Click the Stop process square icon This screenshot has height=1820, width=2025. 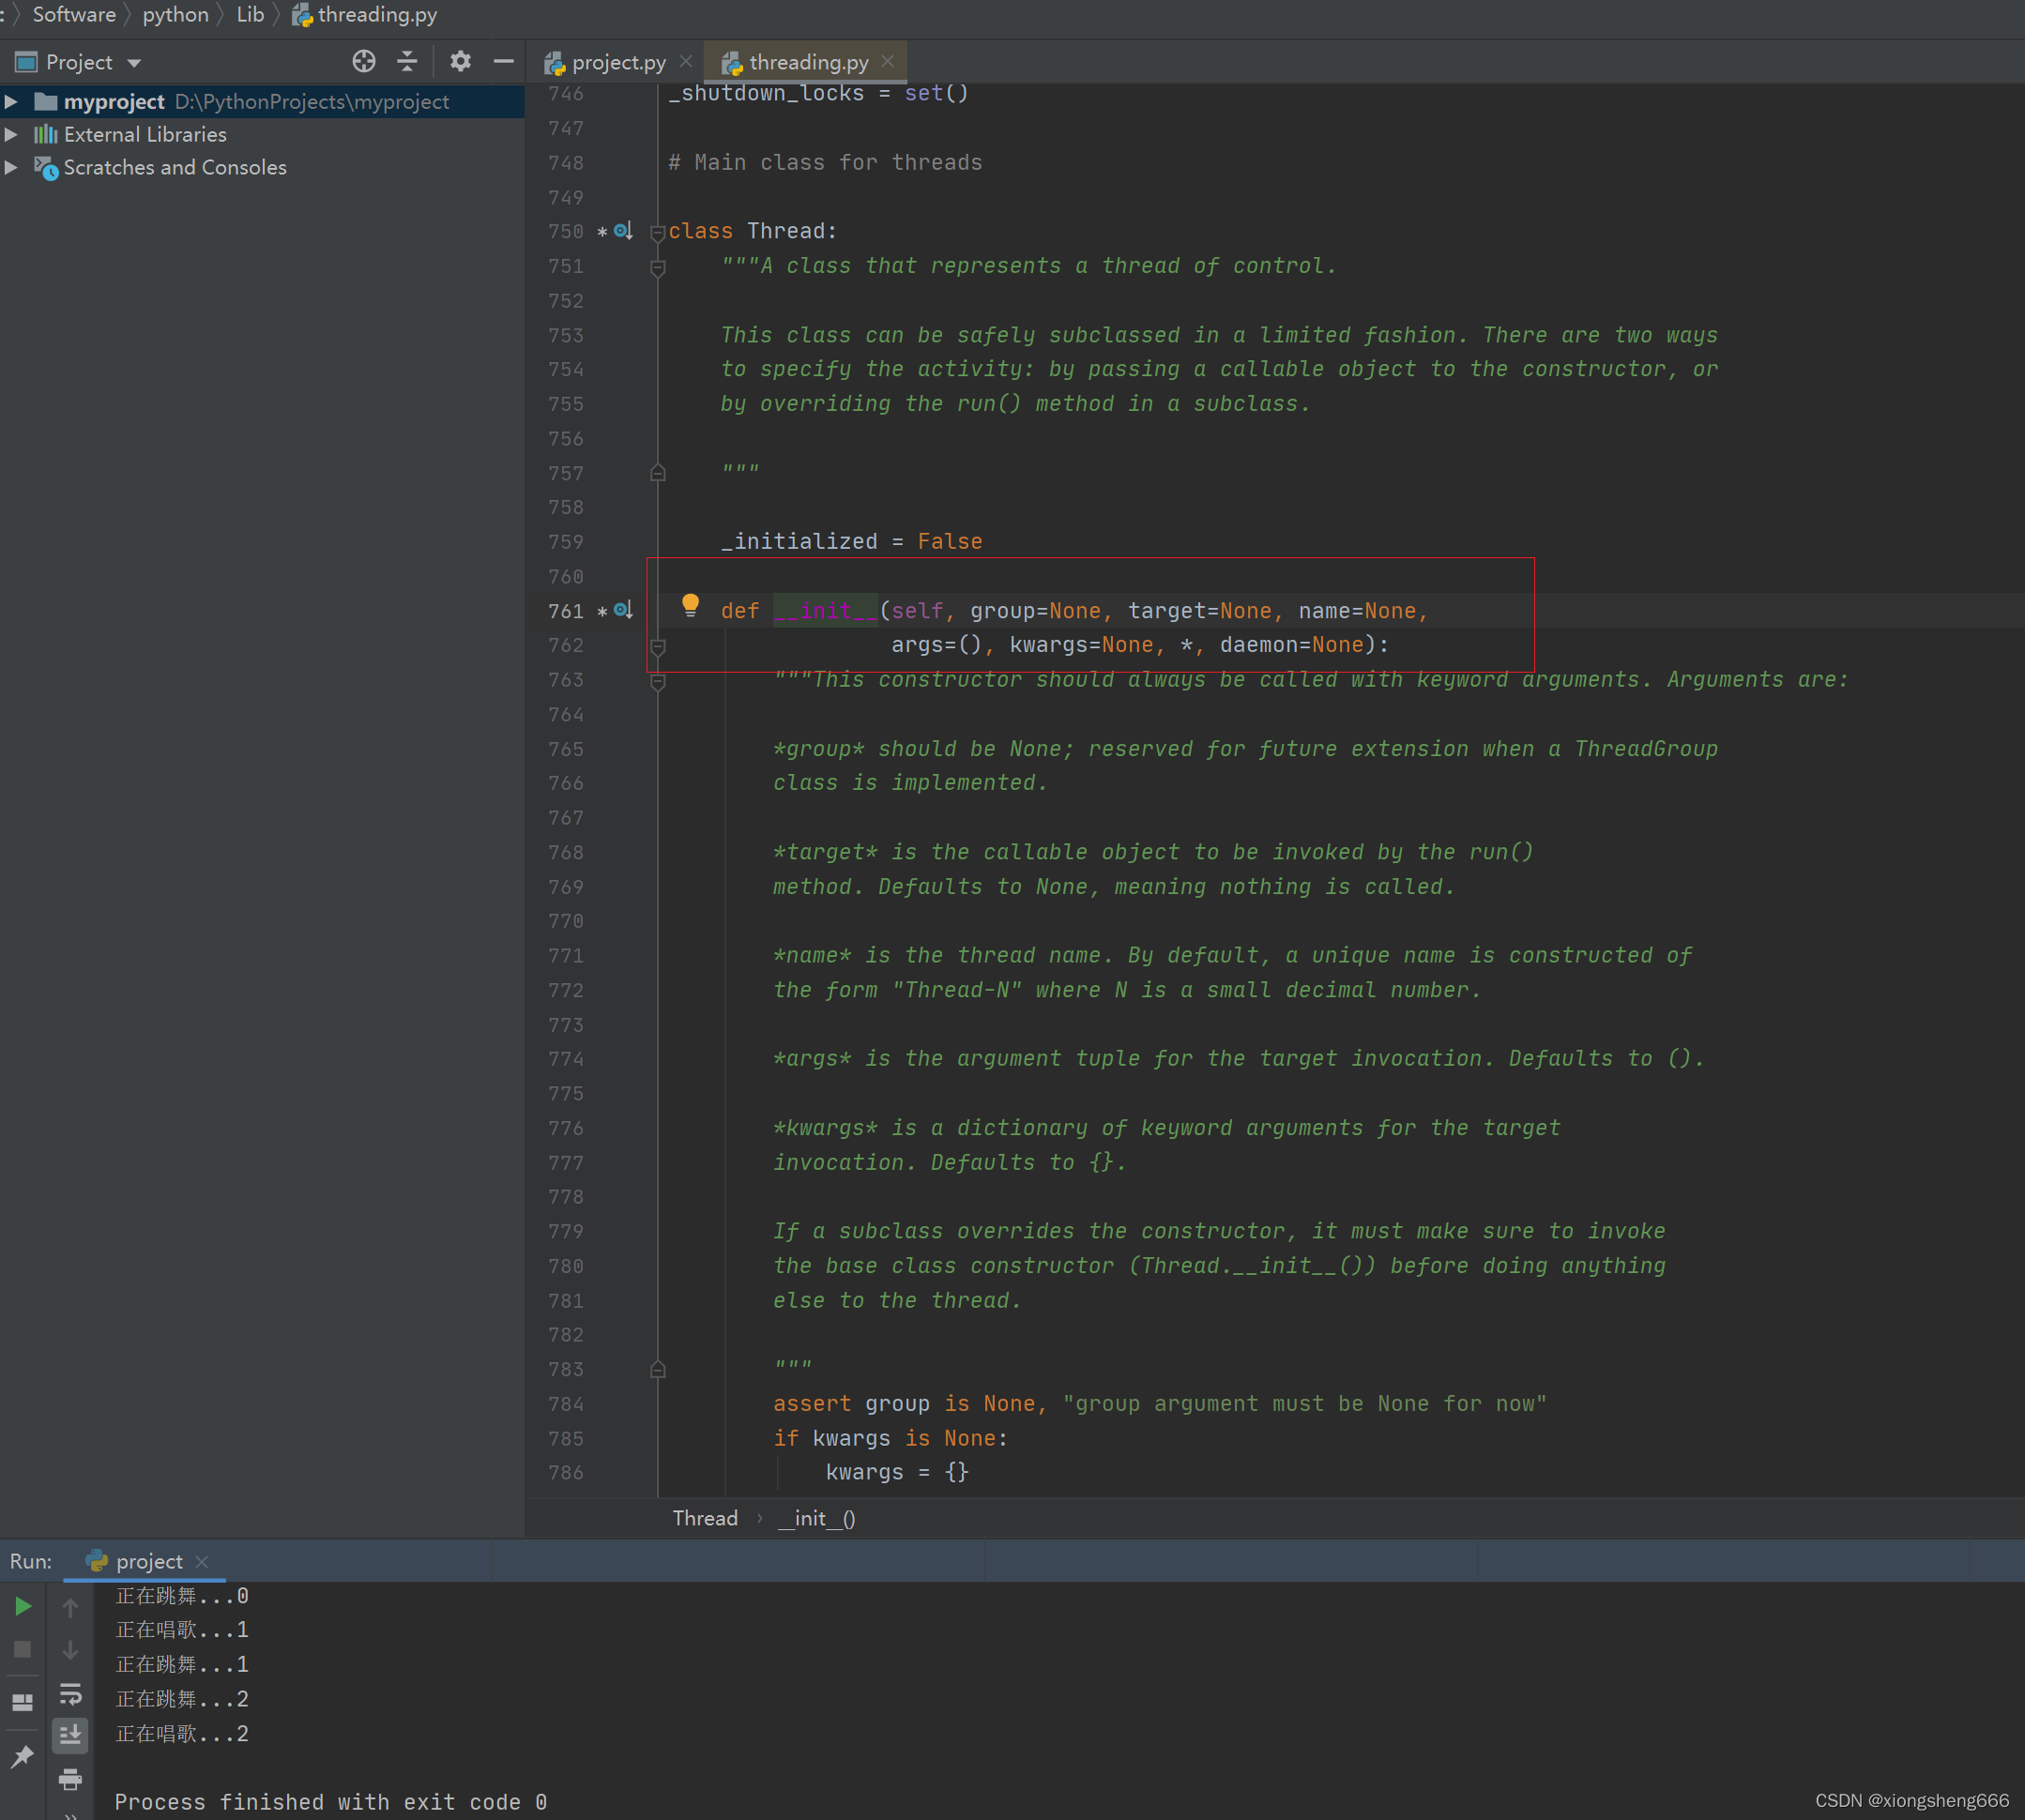[22, 1649]
